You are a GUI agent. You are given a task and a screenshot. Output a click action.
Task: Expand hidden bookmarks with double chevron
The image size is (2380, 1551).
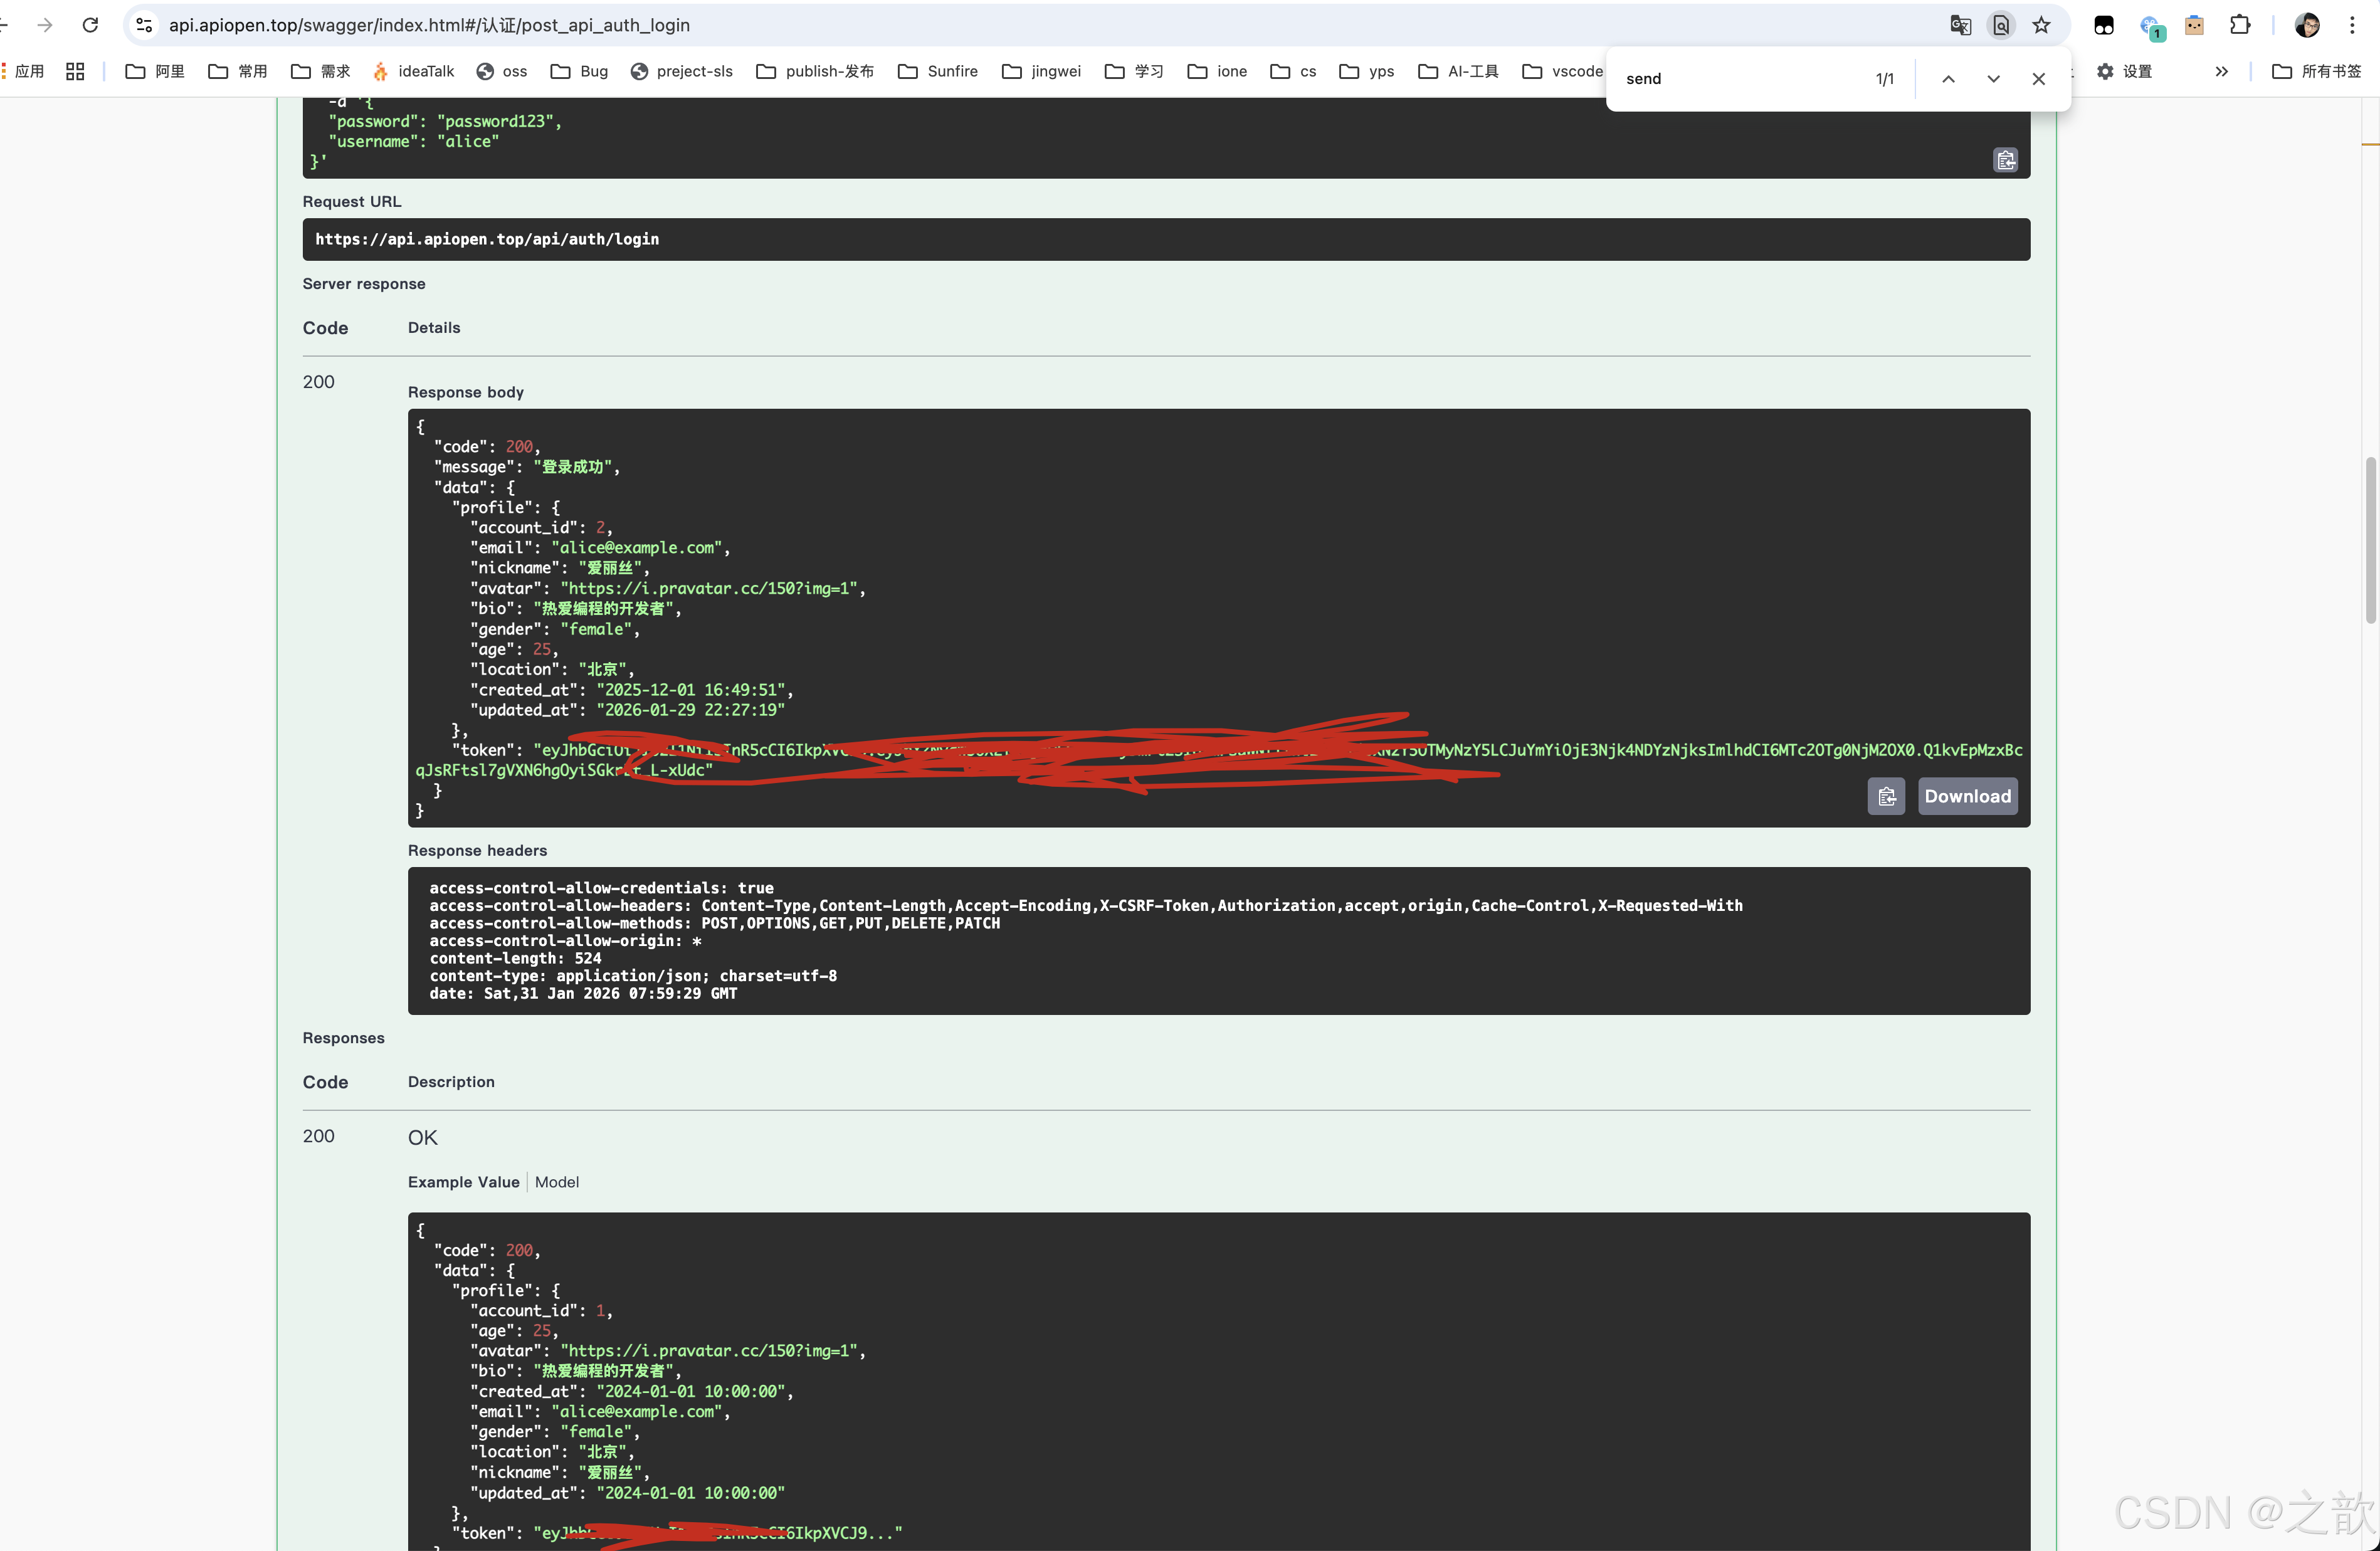[2221, 71]
